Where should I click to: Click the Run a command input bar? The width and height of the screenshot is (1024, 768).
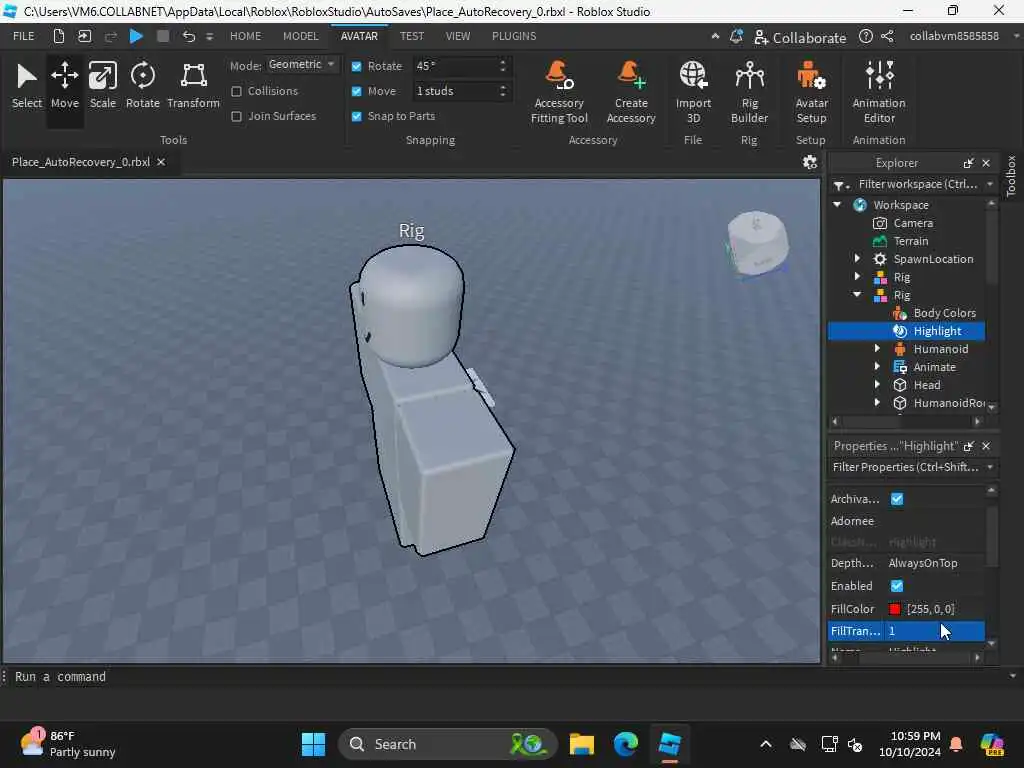tap(509, 677)
